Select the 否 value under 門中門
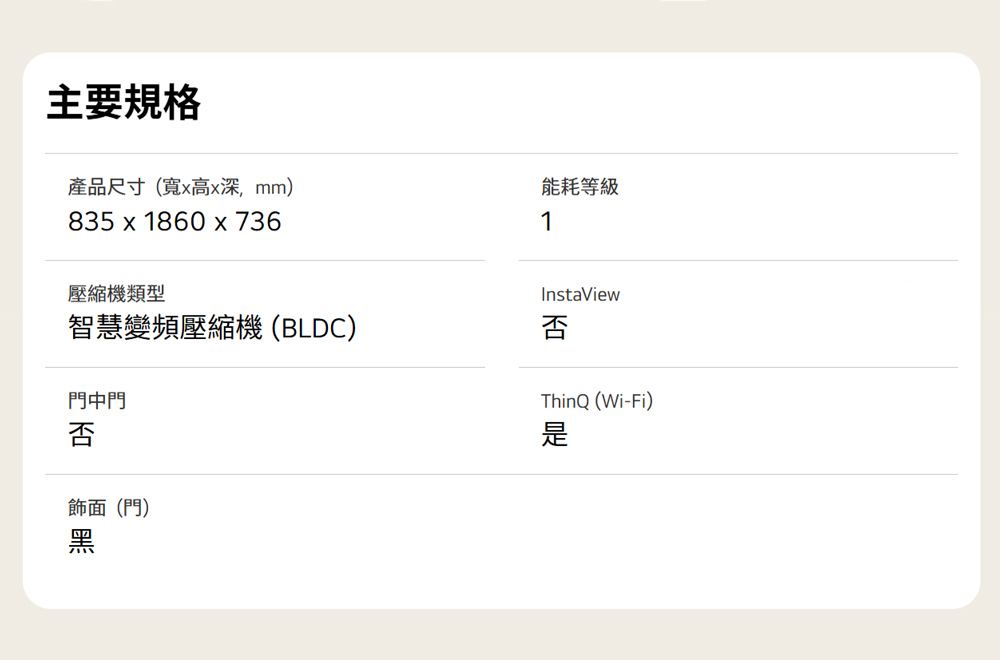Image resolution: width=1000 pixels, height=660 pixels. 82,435
